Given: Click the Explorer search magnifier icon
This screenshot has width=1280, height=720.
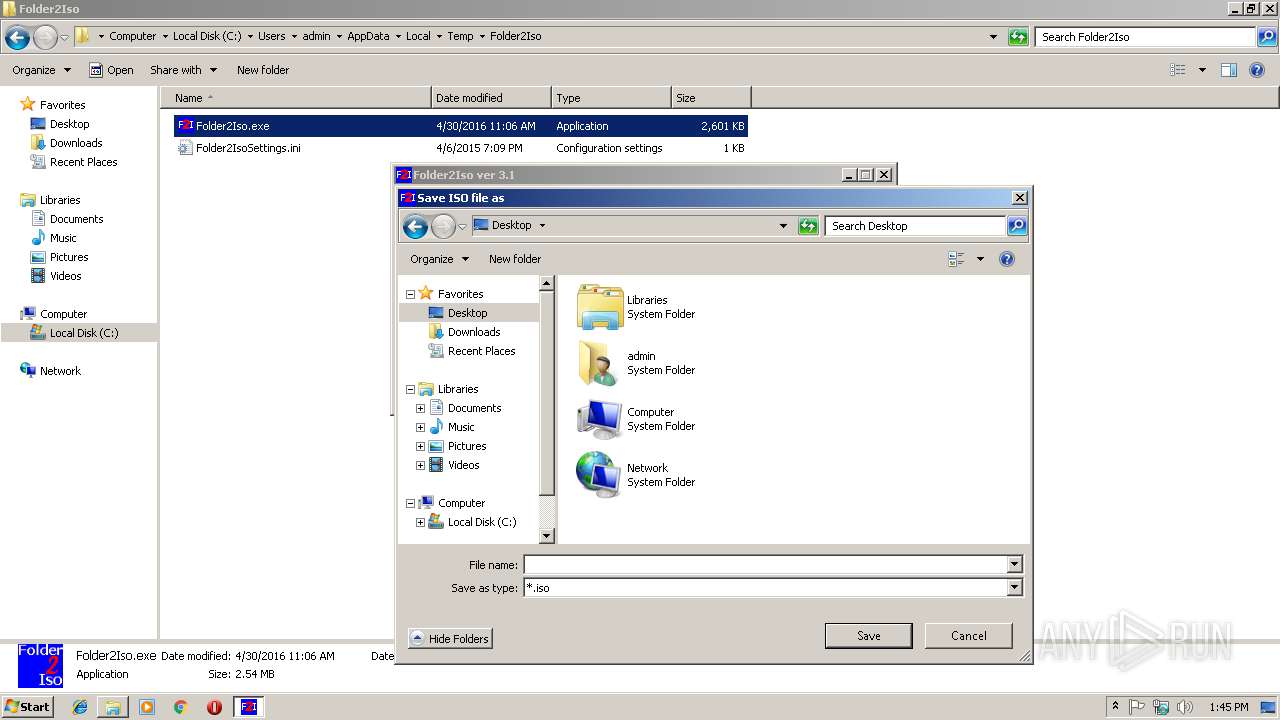Looking at the screenshot, I should point(1266,37).
